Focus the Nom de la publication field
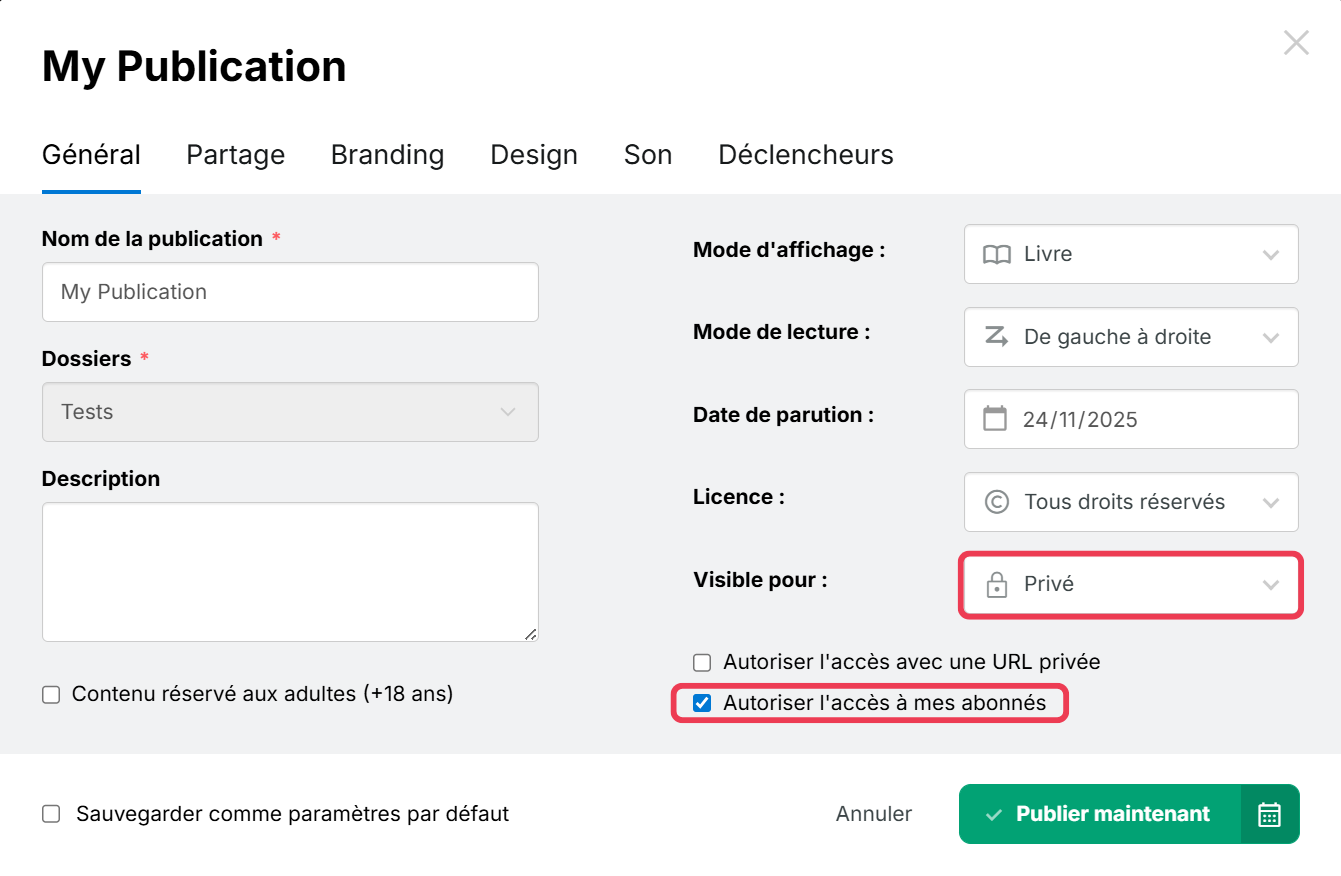The image size is (1341, 876). pos(290,292)
